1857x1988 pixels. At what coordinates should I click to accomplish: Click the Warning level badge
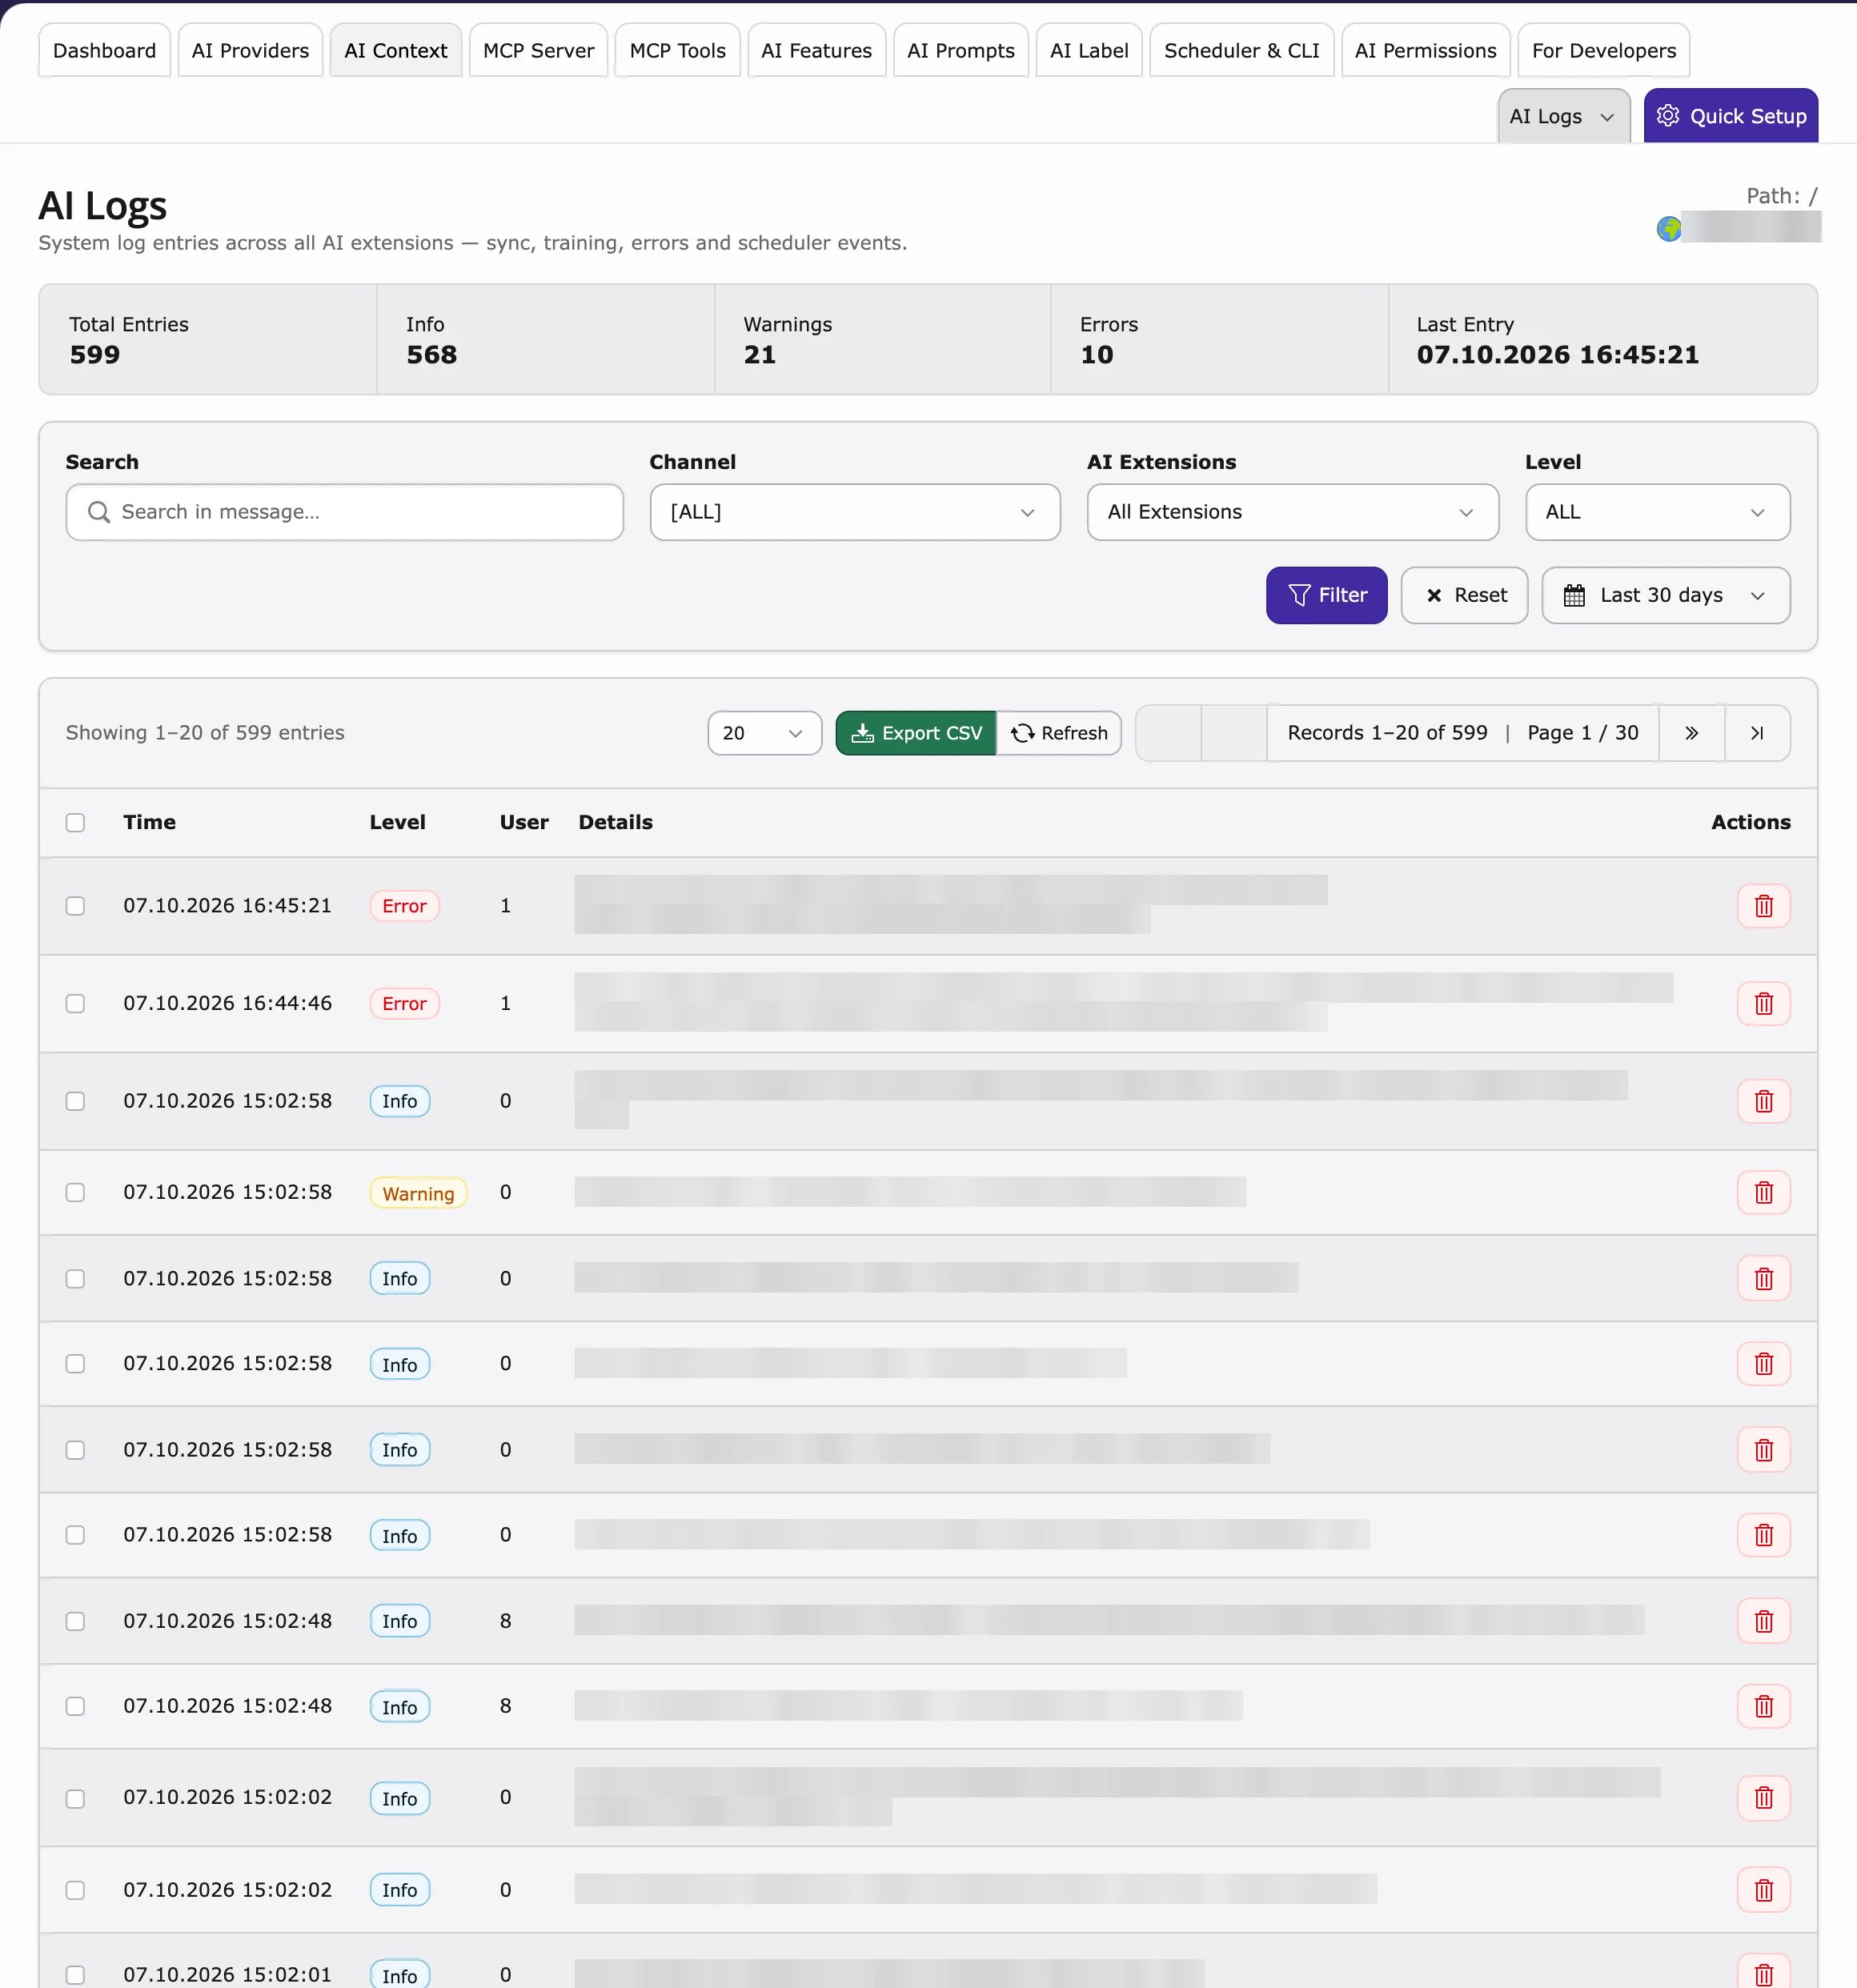pyautogui.click(x=418, y=1193)
